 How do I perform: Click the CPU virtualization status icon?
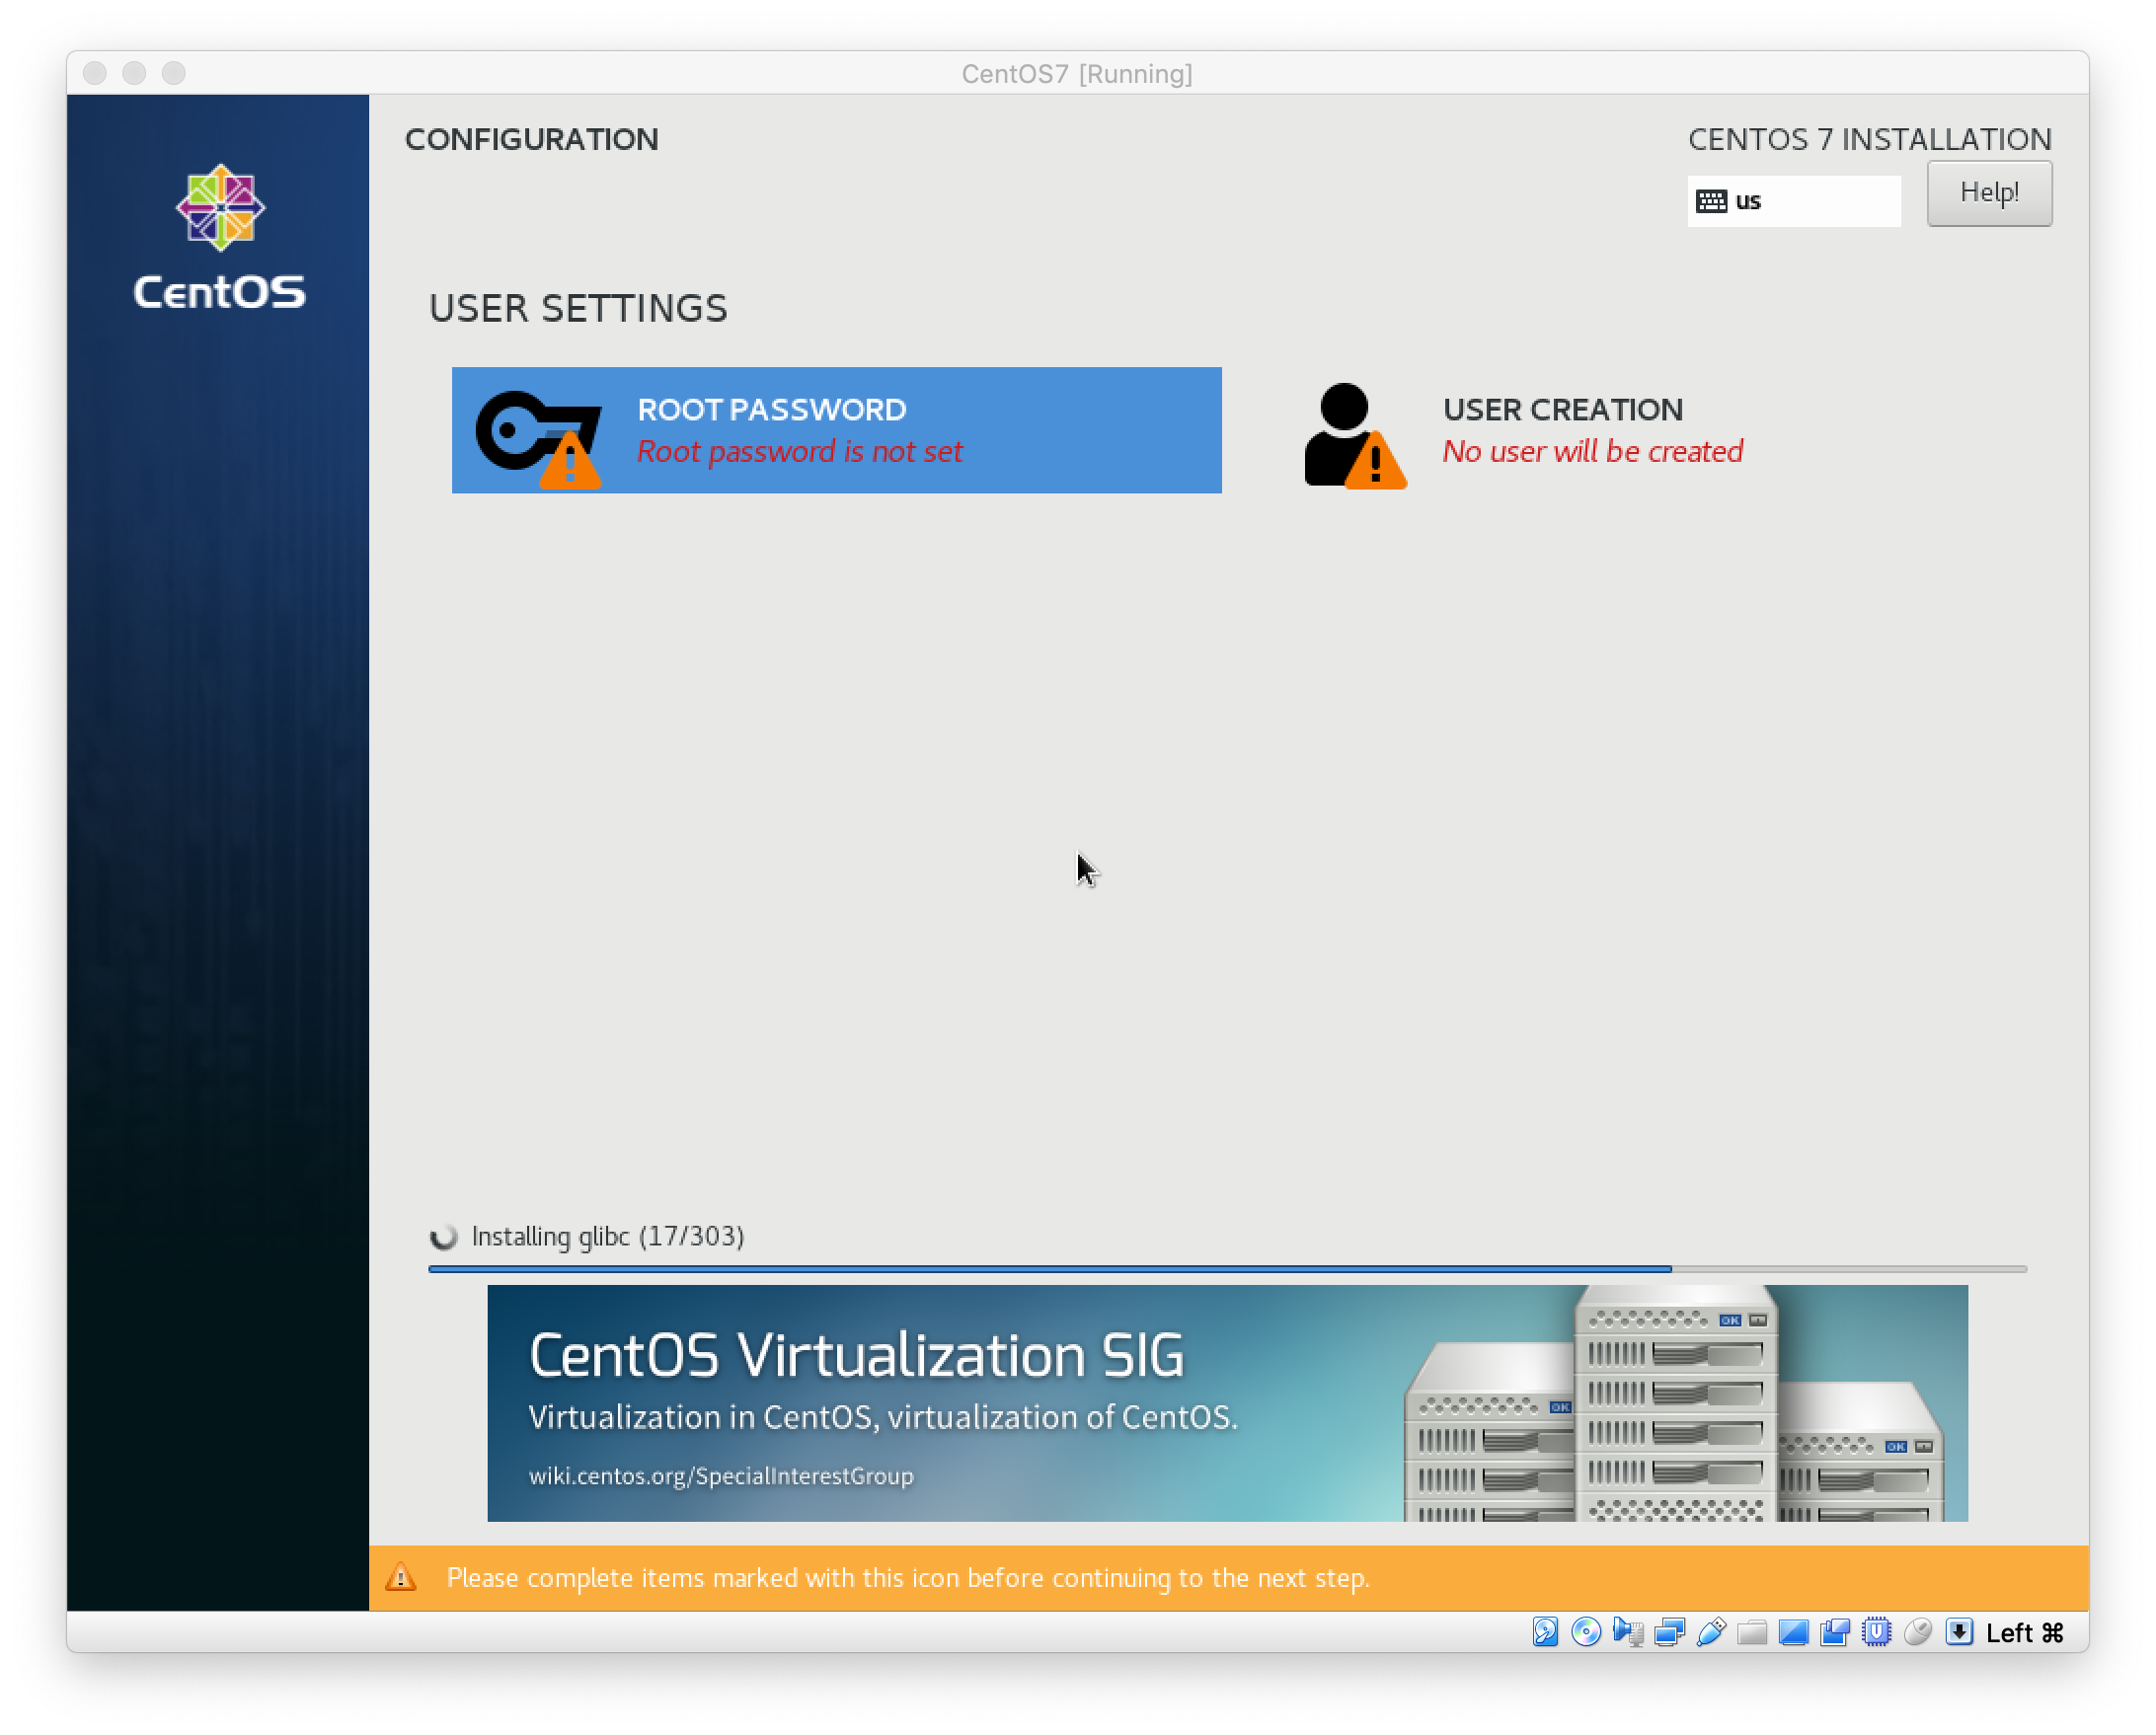[x=1876, y=1632]
